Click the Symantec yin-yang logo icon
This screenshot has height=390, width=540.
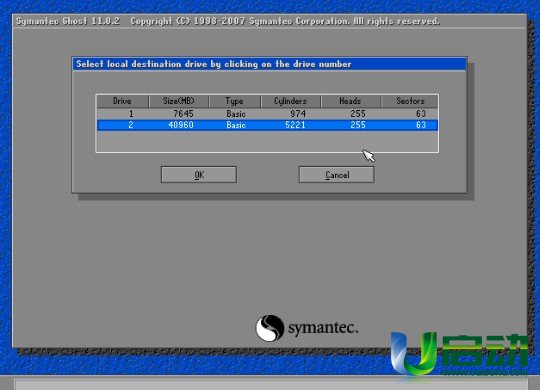point(270,328)
